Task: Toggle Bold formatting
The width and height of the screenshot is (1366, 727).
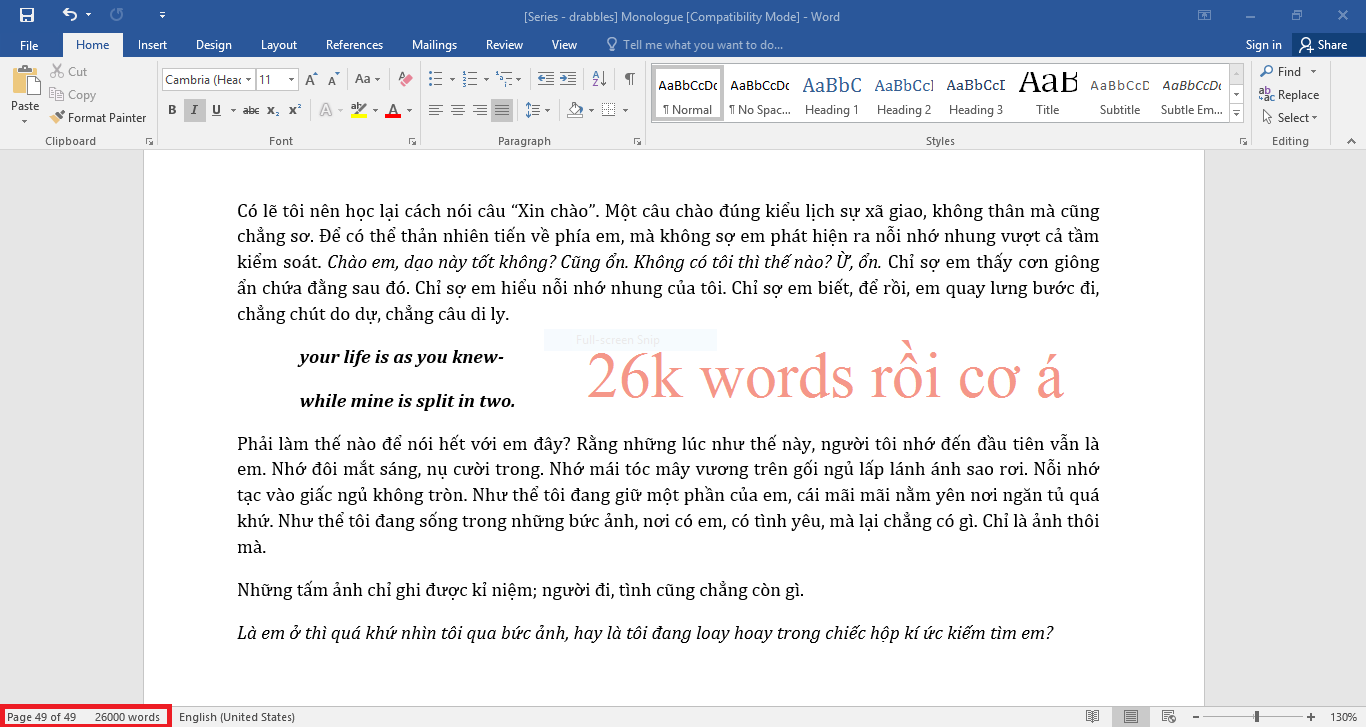Action: click(172, 110)
